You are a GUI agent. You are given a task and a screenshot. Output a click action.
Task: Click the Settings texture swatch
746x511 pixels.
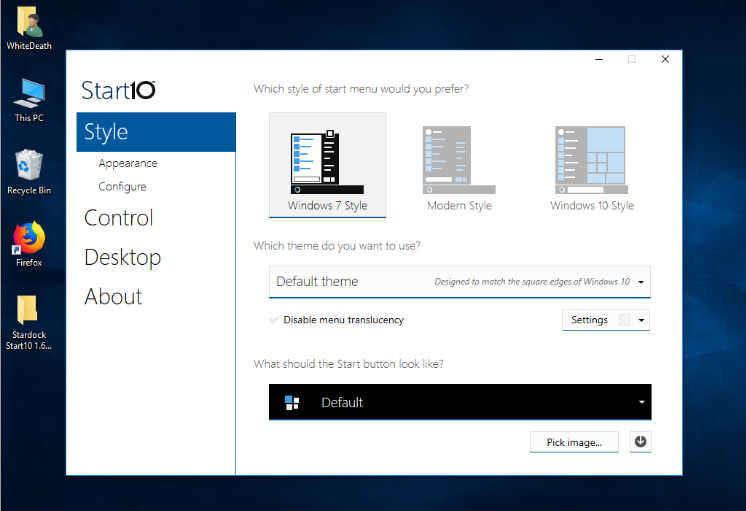tap(624, 320)
